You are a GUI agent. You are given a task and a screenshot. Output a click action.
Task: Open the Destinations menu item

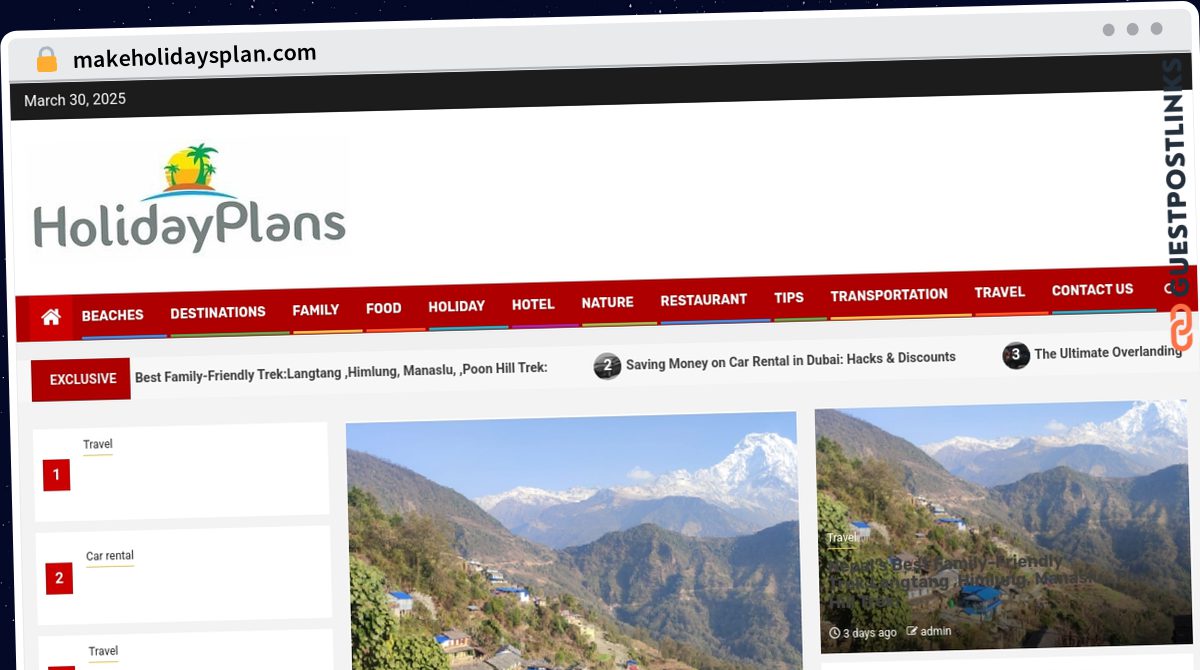(x=218, y=312)
